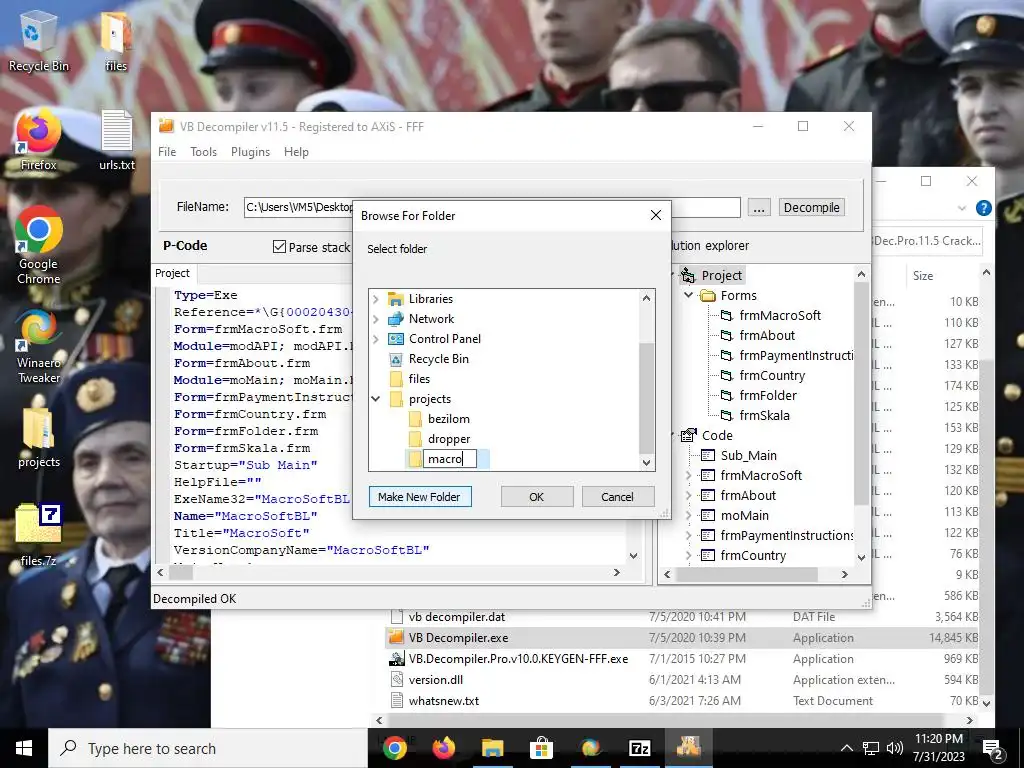The height and width of the screenshot is (768, 1024).
Task: Expand Network node in folder tree
Action: pos(376,319)
